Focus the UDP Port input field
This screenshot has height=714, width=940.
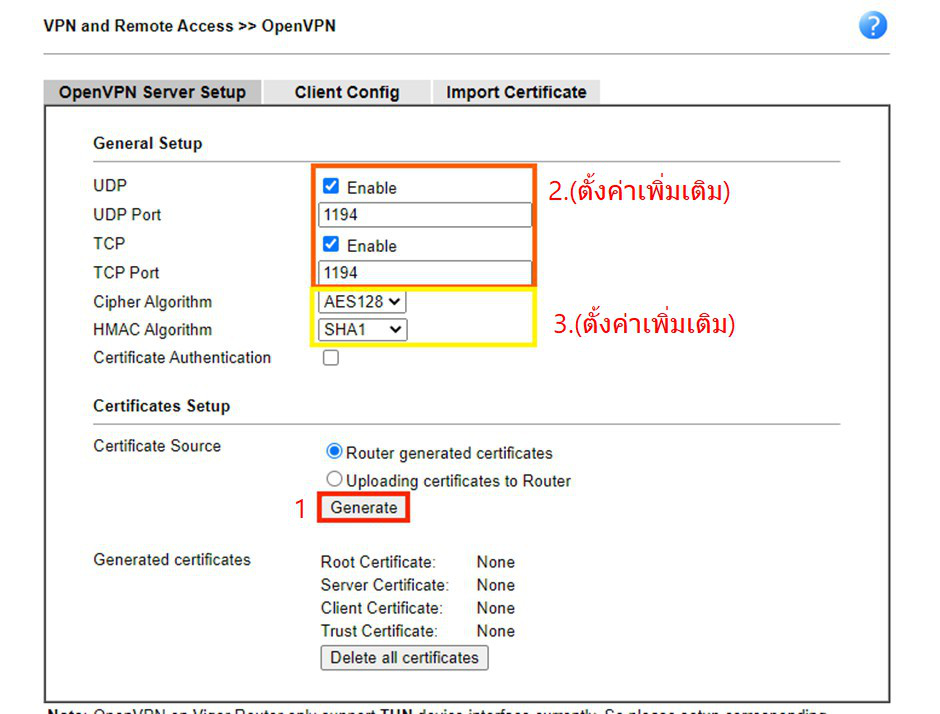click(x=424, y=215)
